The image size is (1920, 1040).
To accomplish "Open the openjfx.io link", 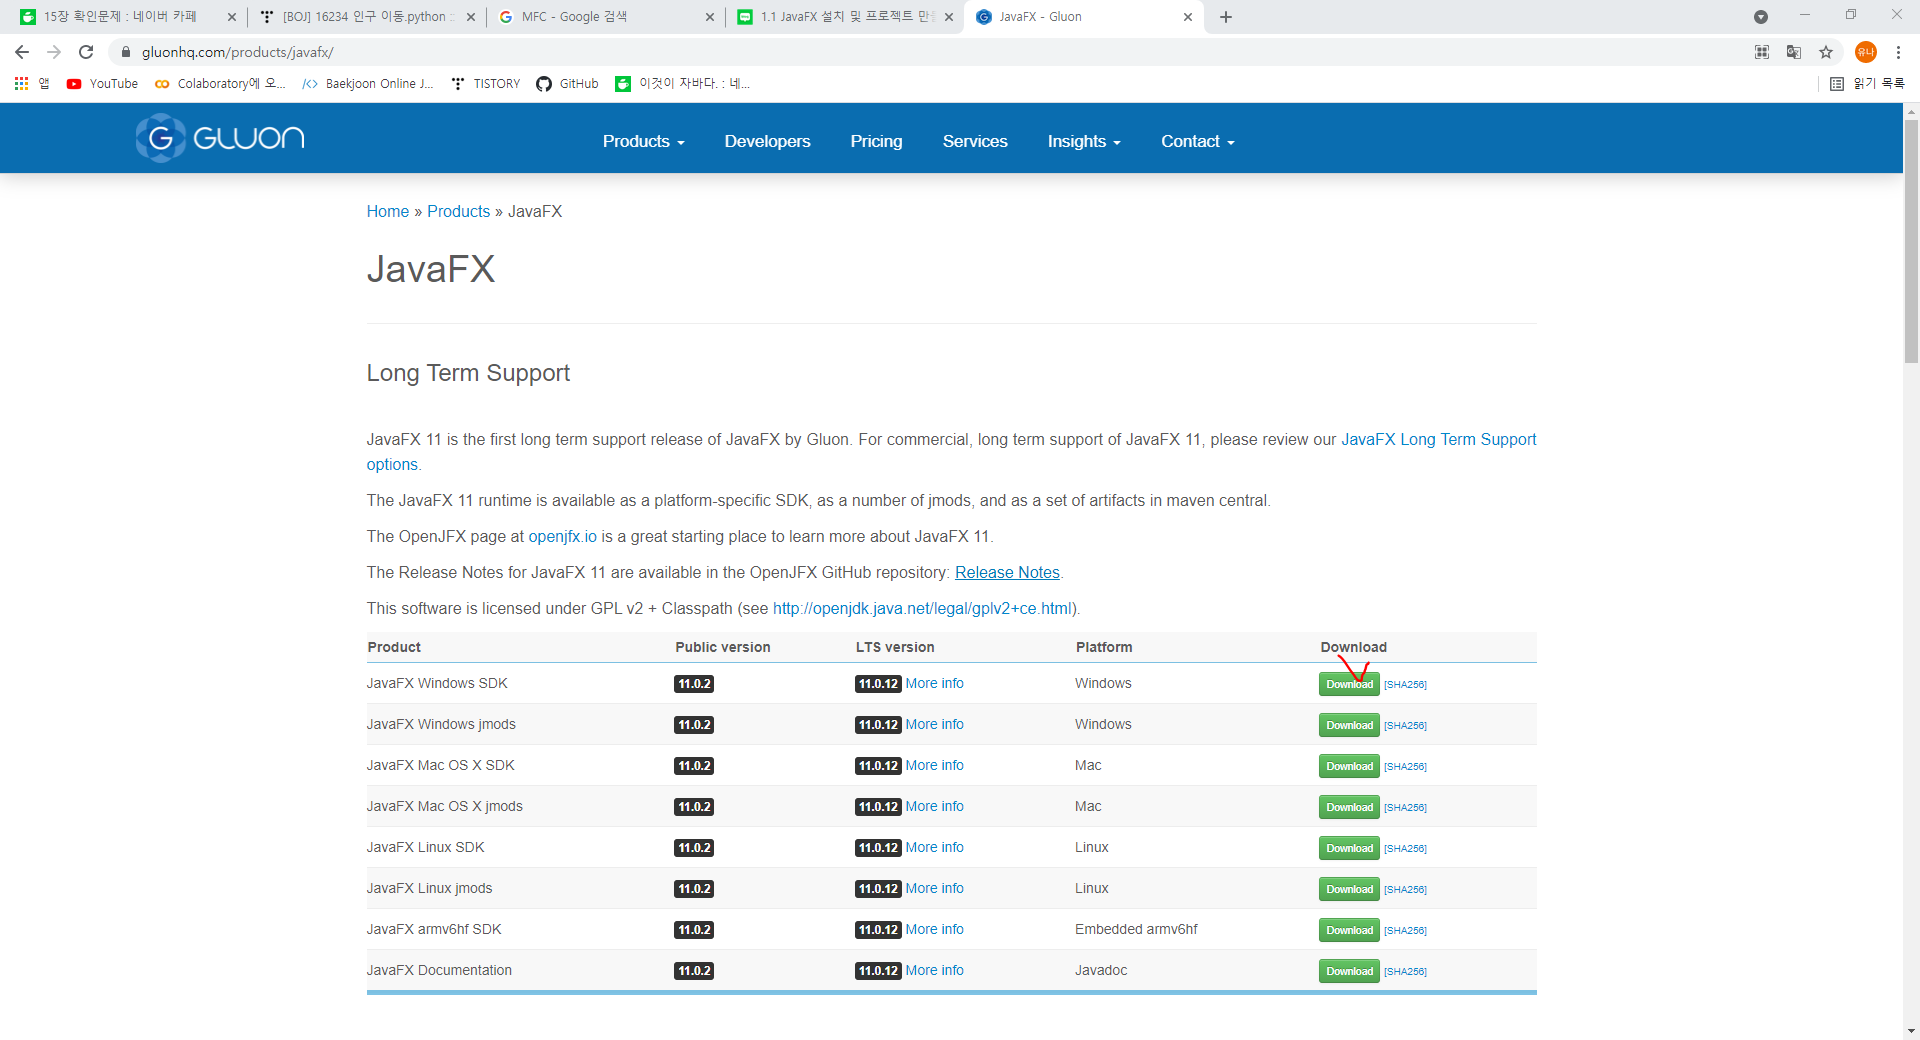I will point(562,537).
